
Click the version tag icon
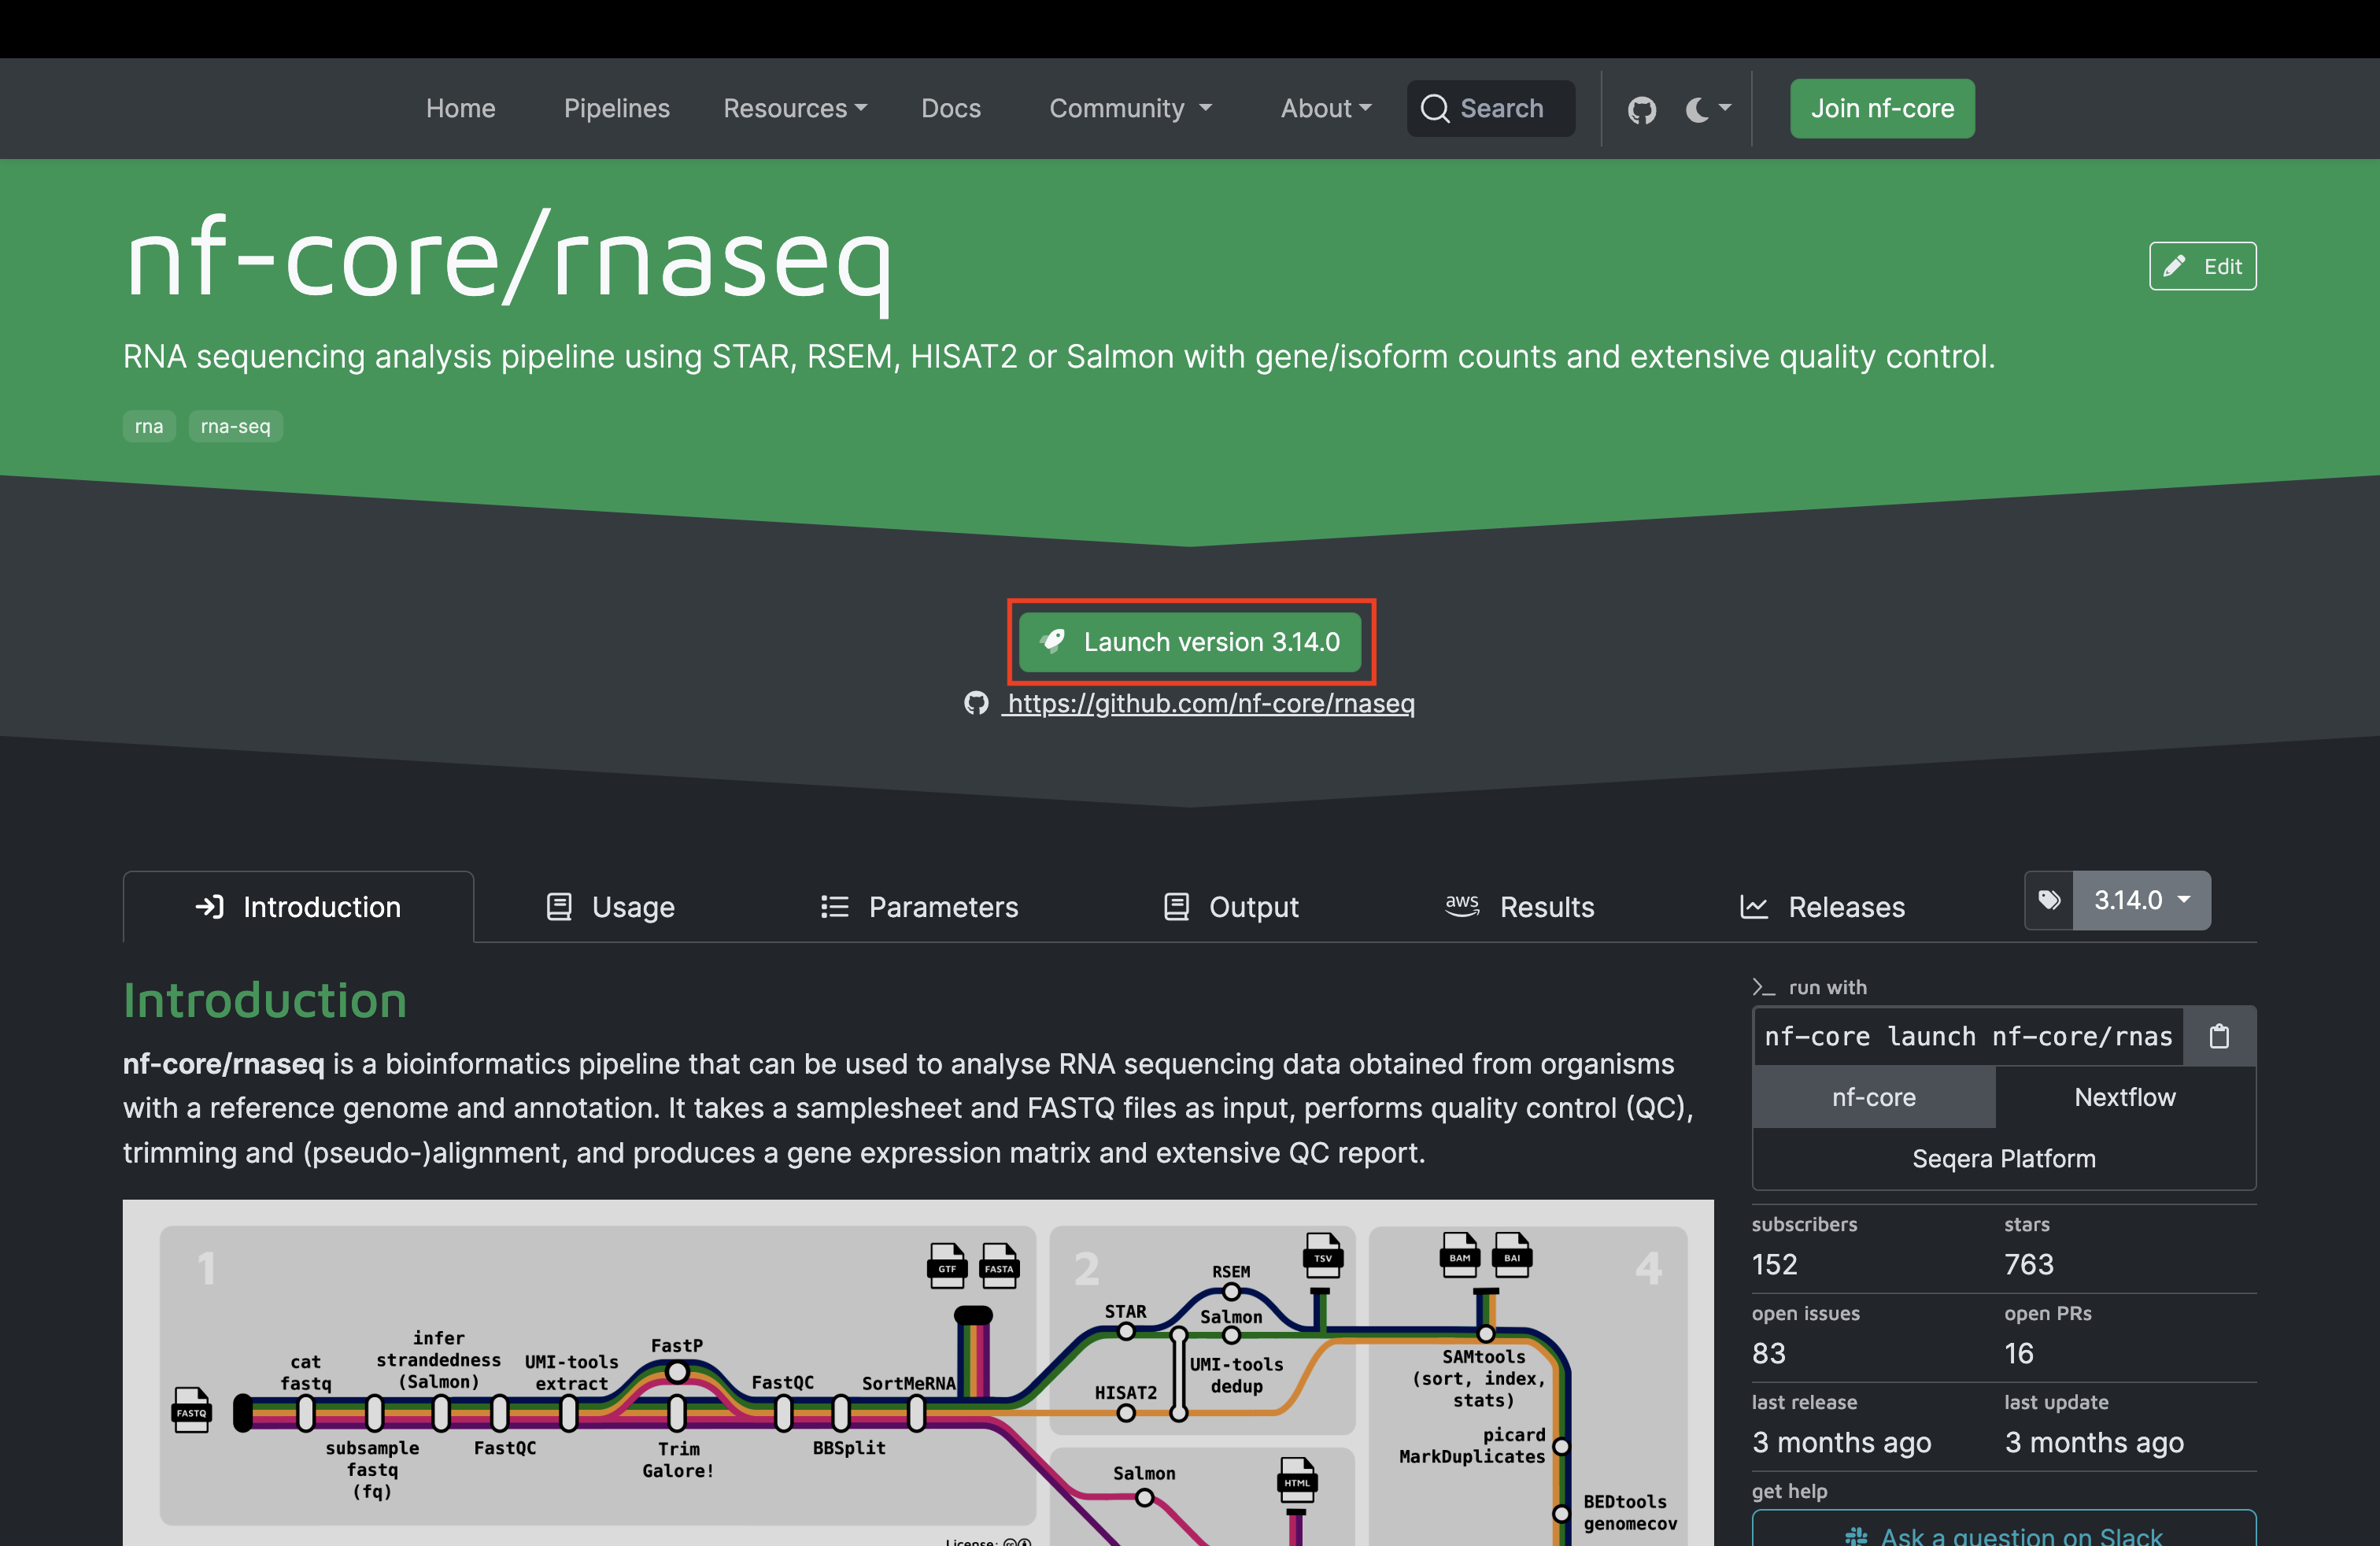point(2049,900)
